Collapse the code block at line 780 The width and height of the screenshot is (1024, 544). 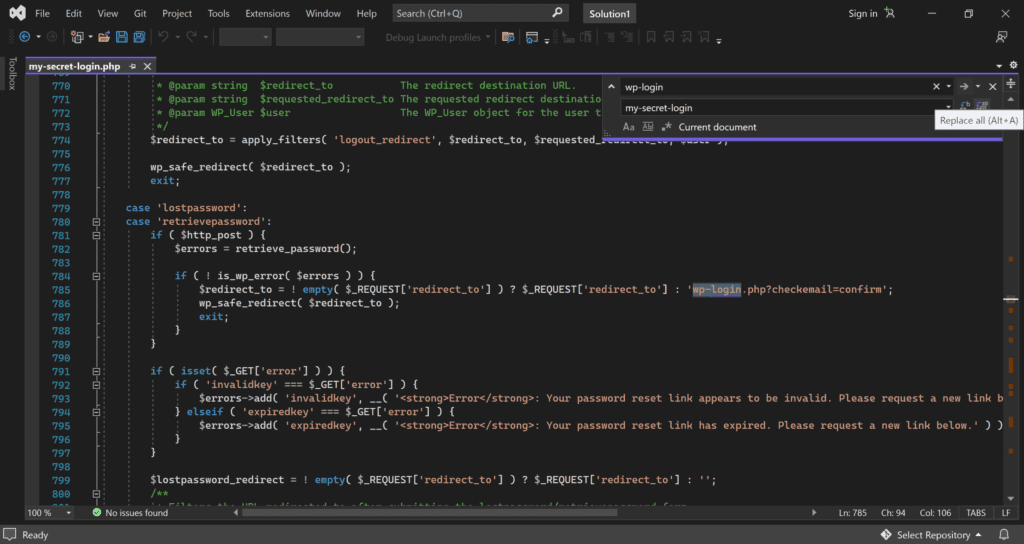click(x=96, y=221)
